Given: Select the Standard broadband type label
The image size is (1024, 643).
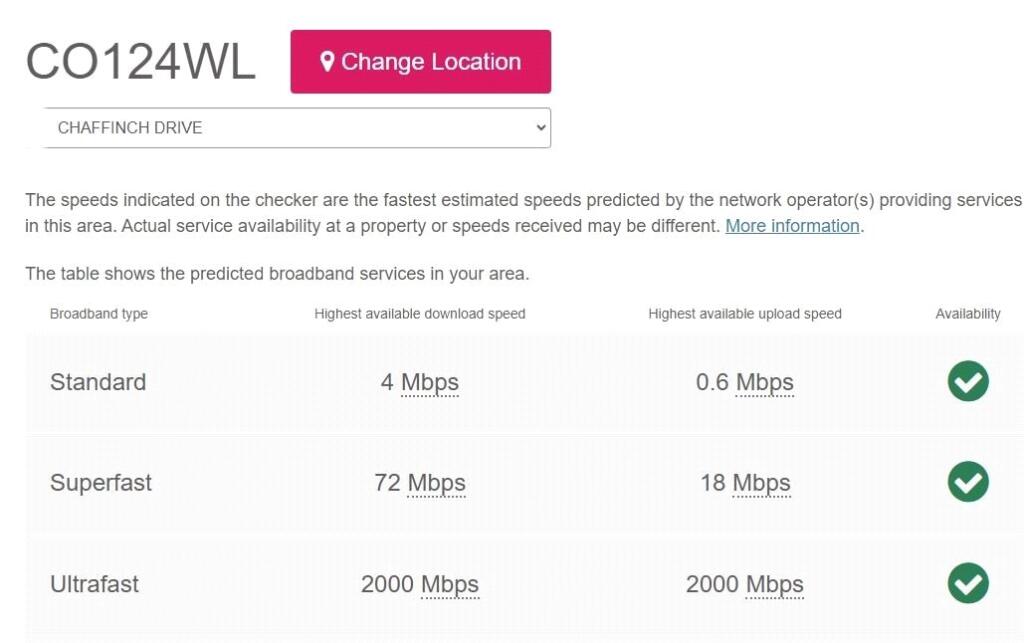Looking at the screenshot, I should pos(98,382).
